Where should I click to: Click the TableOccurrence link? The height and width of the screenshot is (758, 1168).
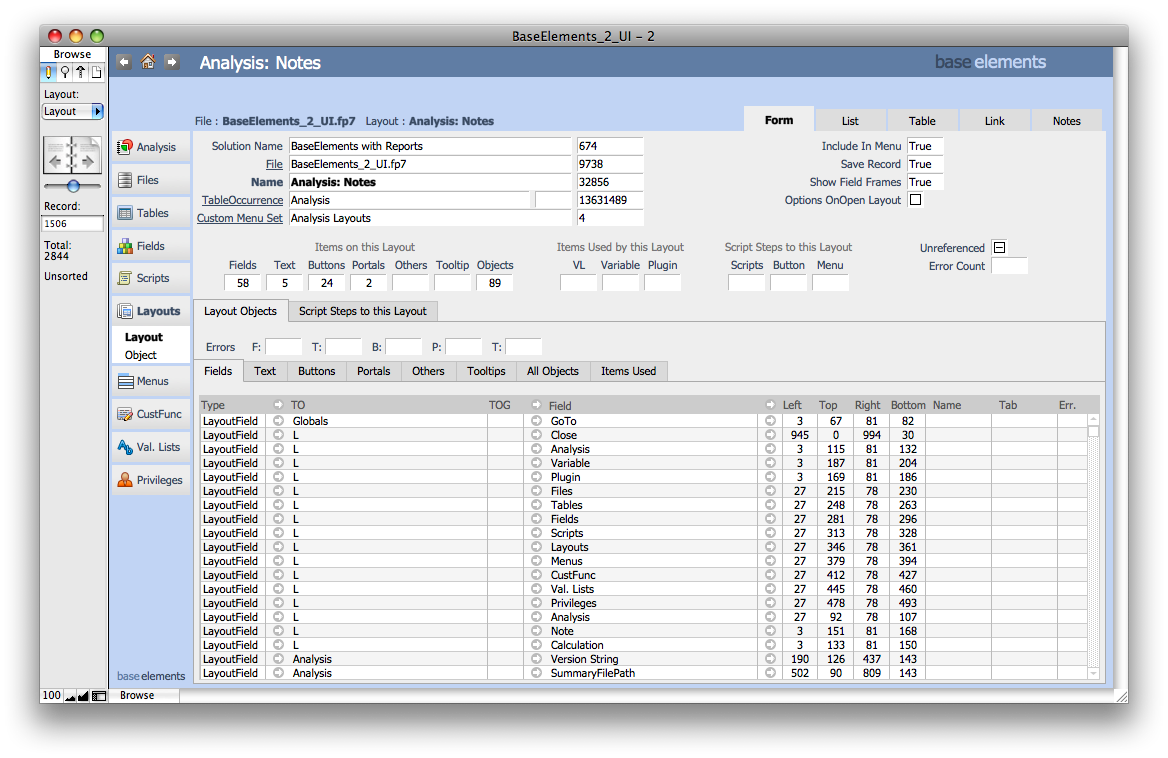point(242,200)
